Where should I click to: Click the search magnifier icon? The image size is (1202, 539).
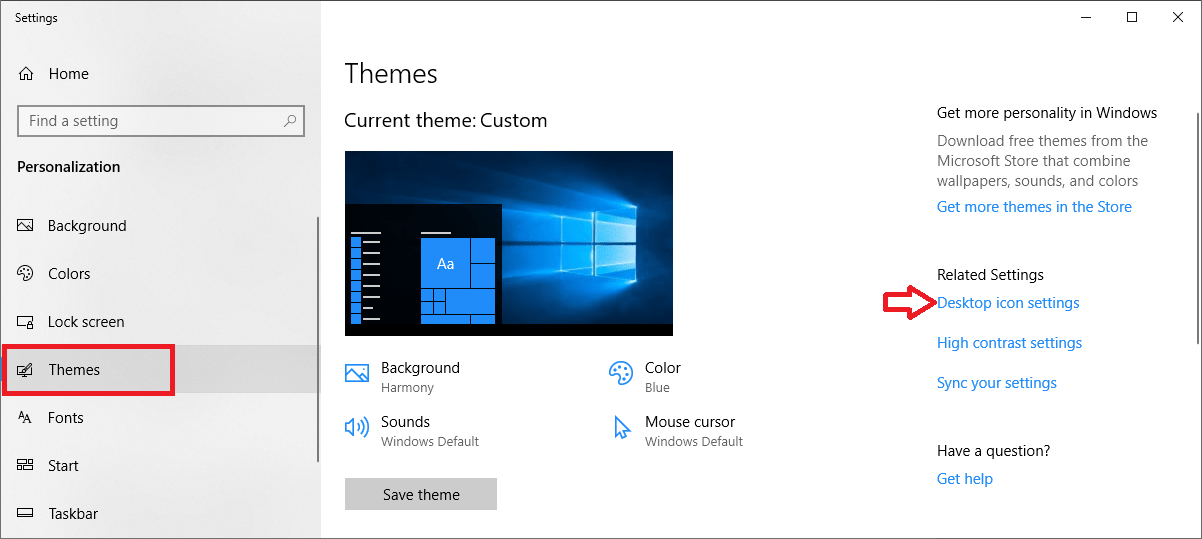[290, 121]
